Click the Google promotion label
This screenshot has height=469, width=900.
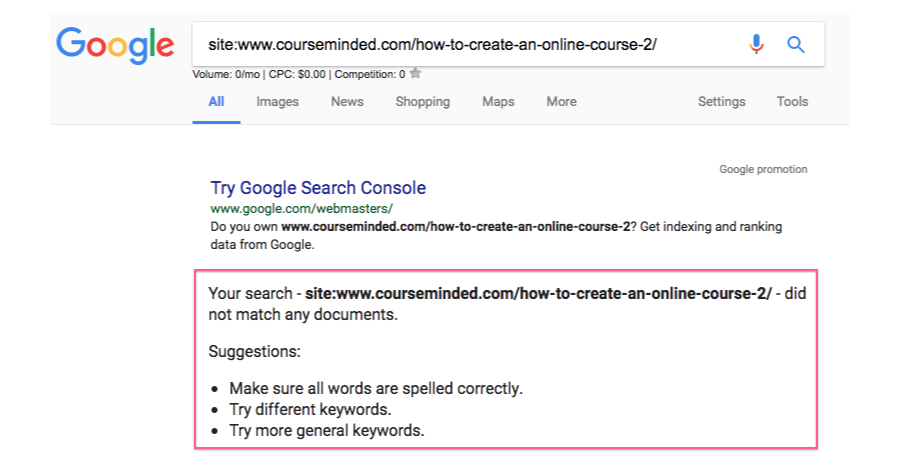point(763,169)
